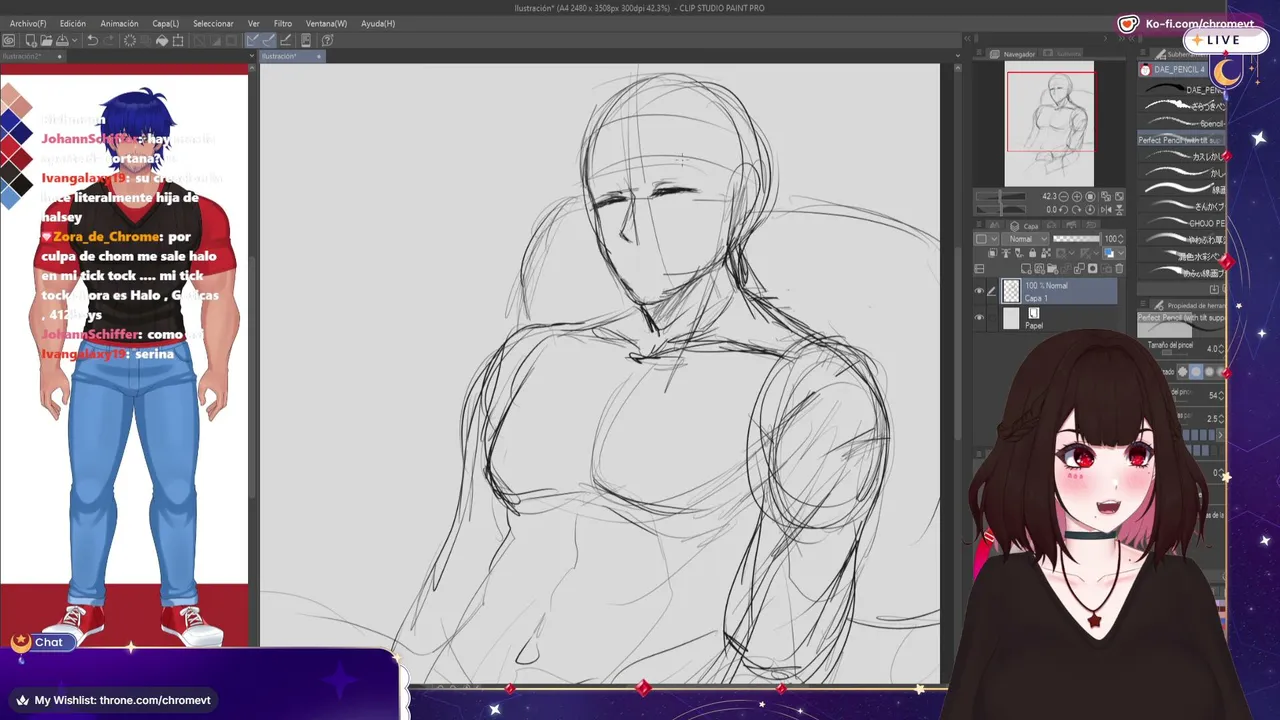Open the Filtro menu
The height and width of the screenshot is (720, 1280).
coord(283,23)
